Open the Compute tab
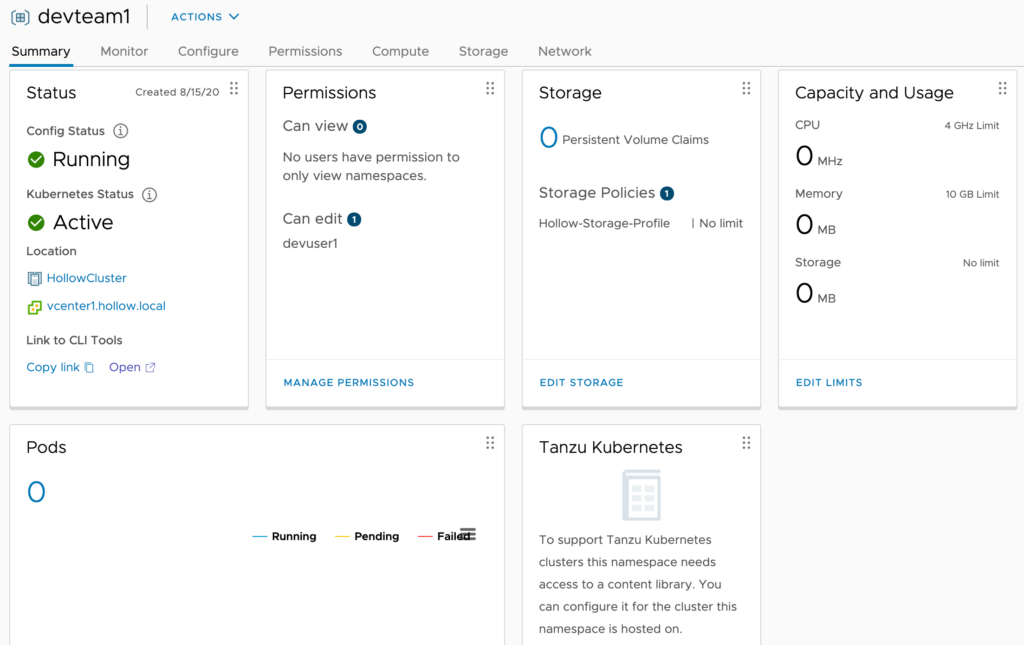 [x=400, y=51]
